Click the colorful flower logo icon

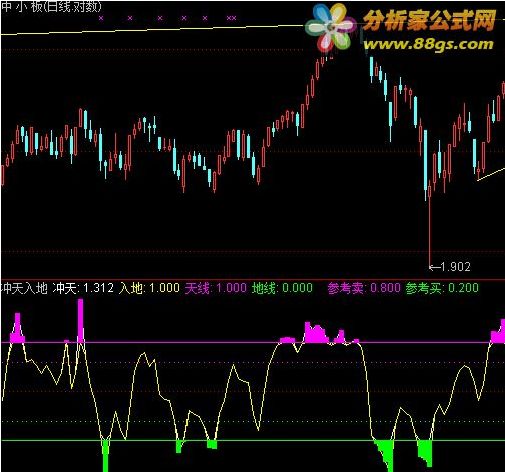click(x=330, y=27)
